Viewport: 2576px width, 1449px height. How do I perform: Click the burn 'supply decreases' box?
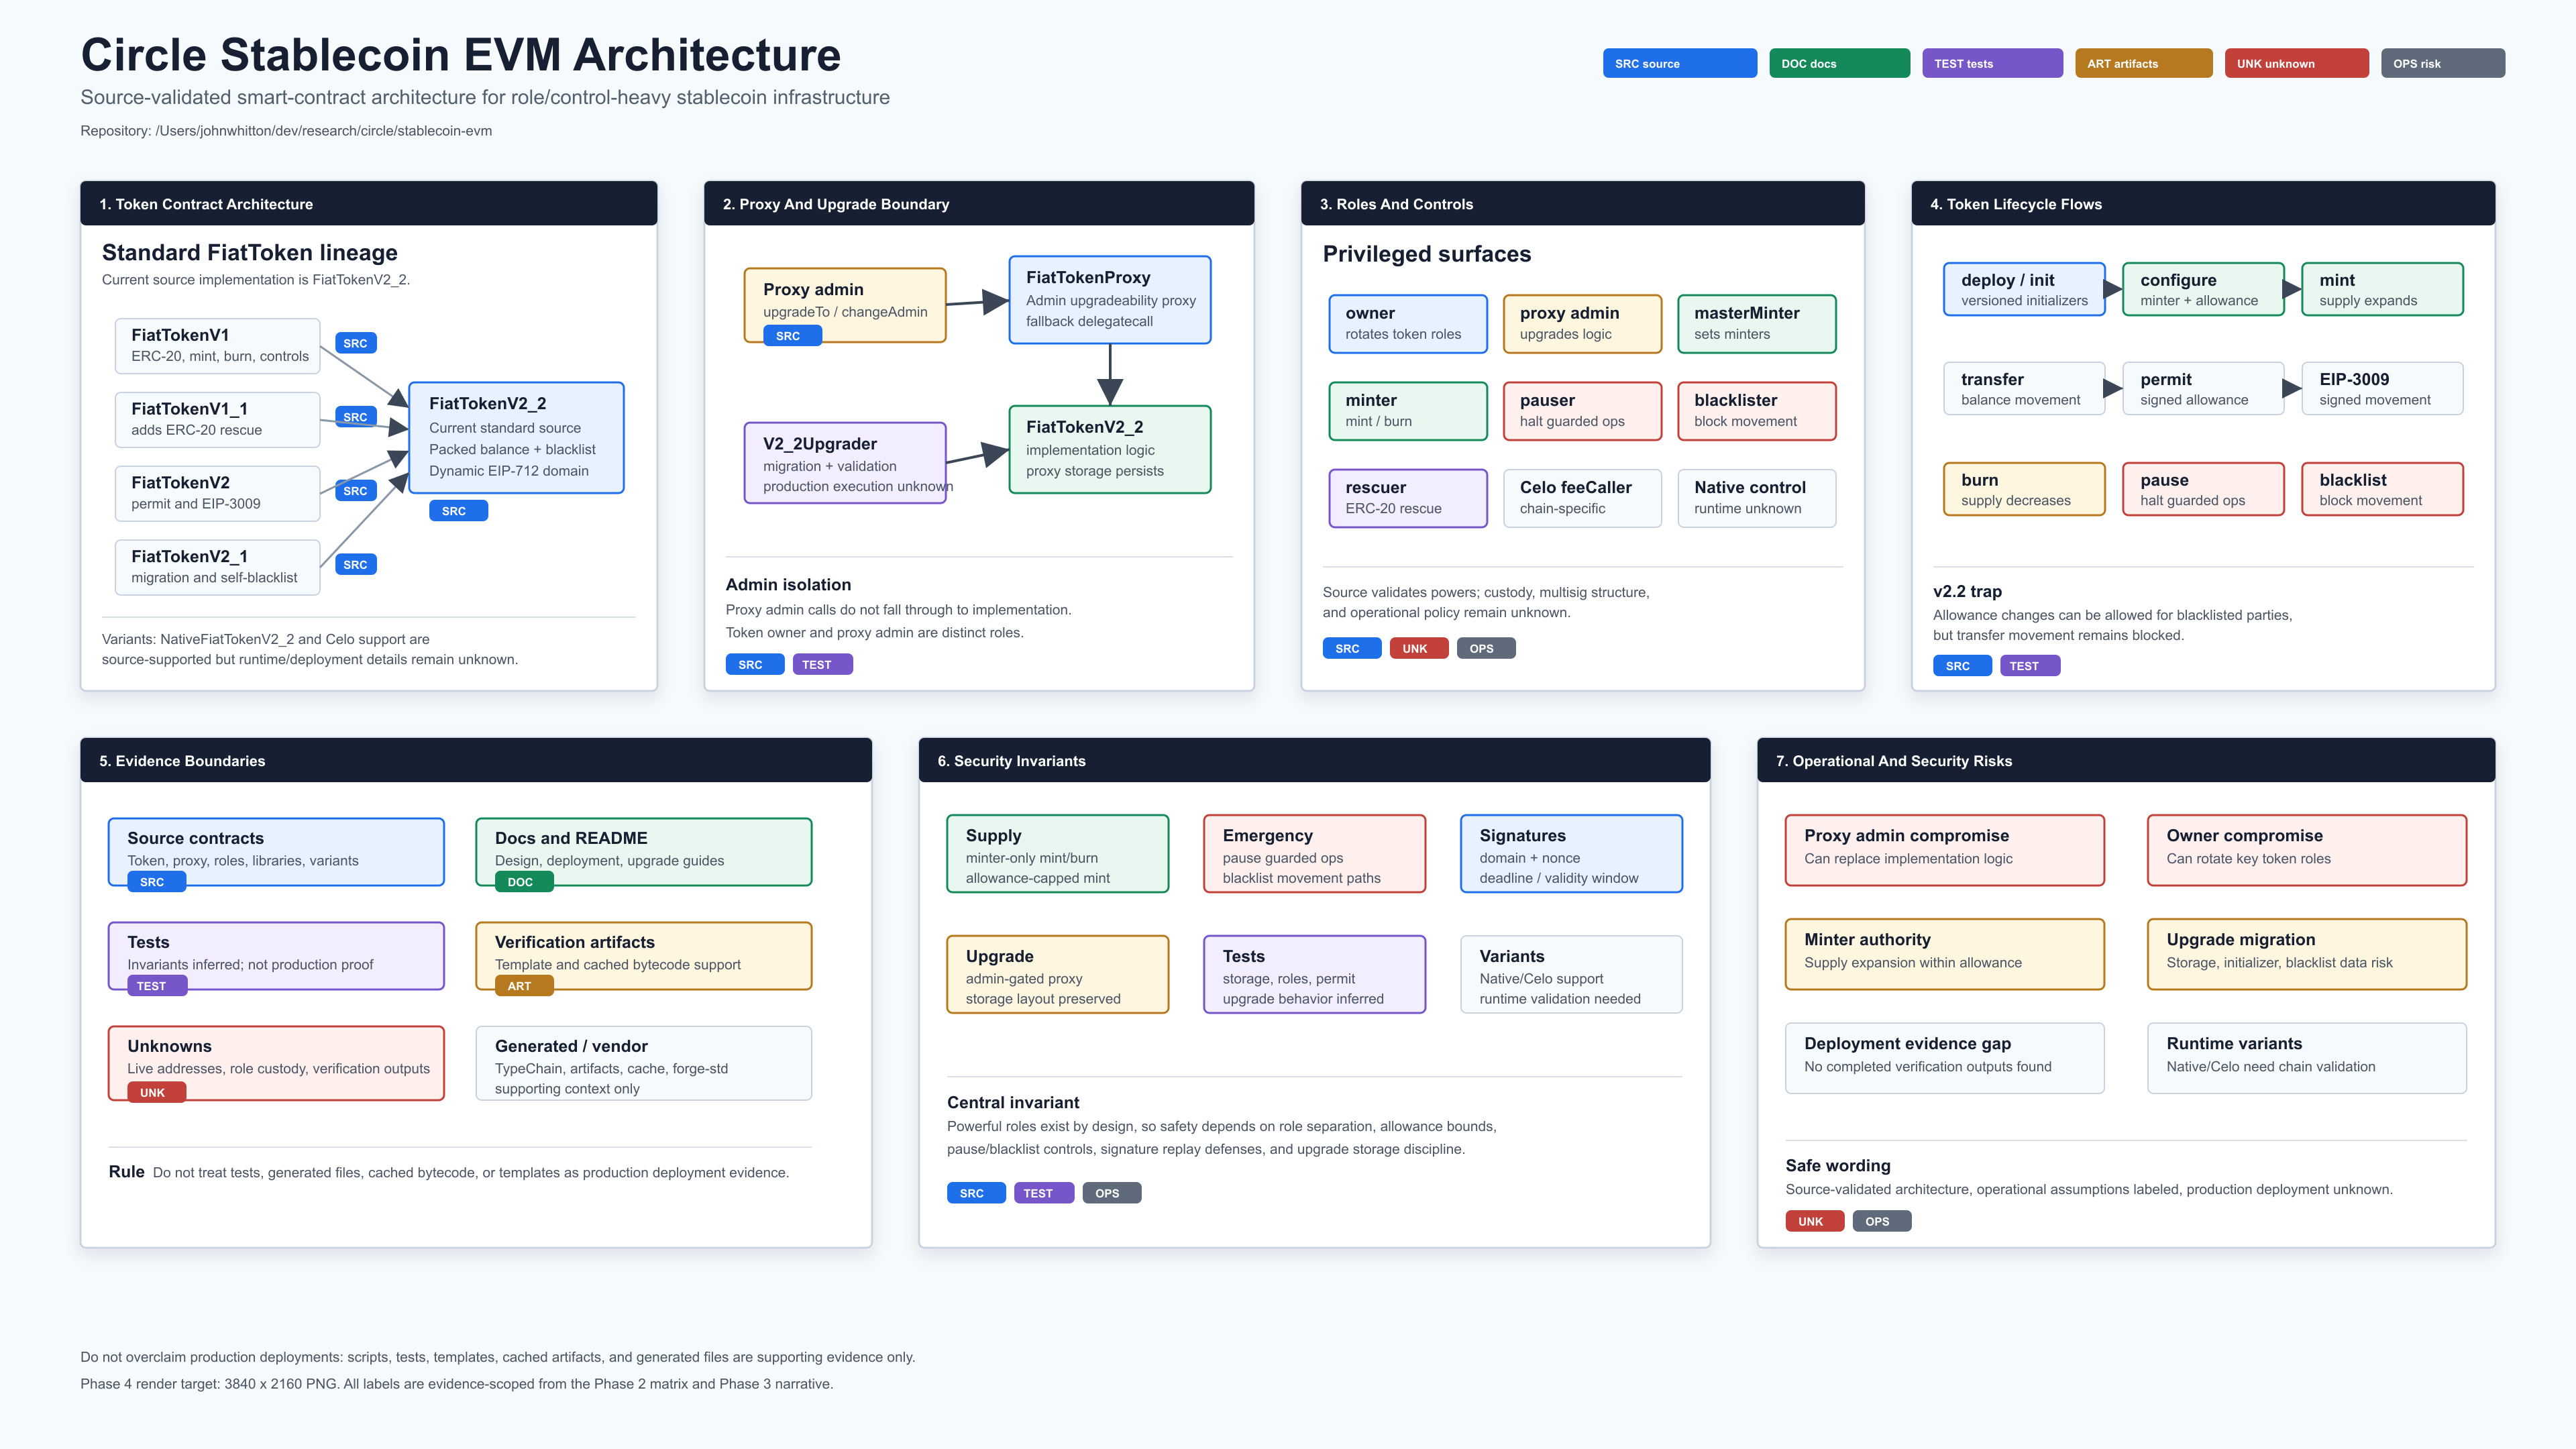(2024, 490)
